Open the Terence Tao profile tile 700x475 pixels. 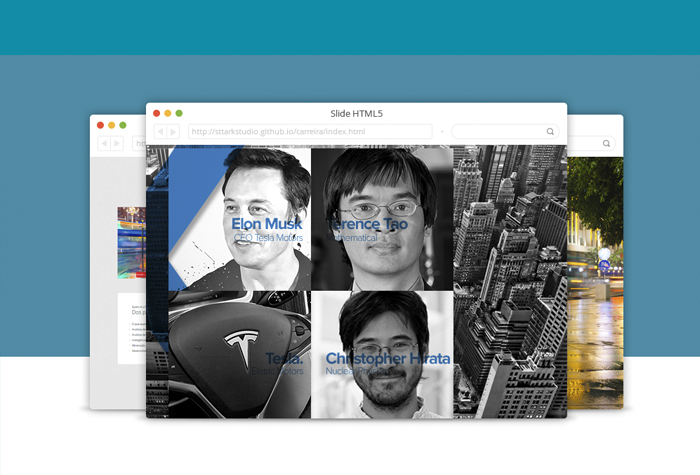click(x=382, y=218)
